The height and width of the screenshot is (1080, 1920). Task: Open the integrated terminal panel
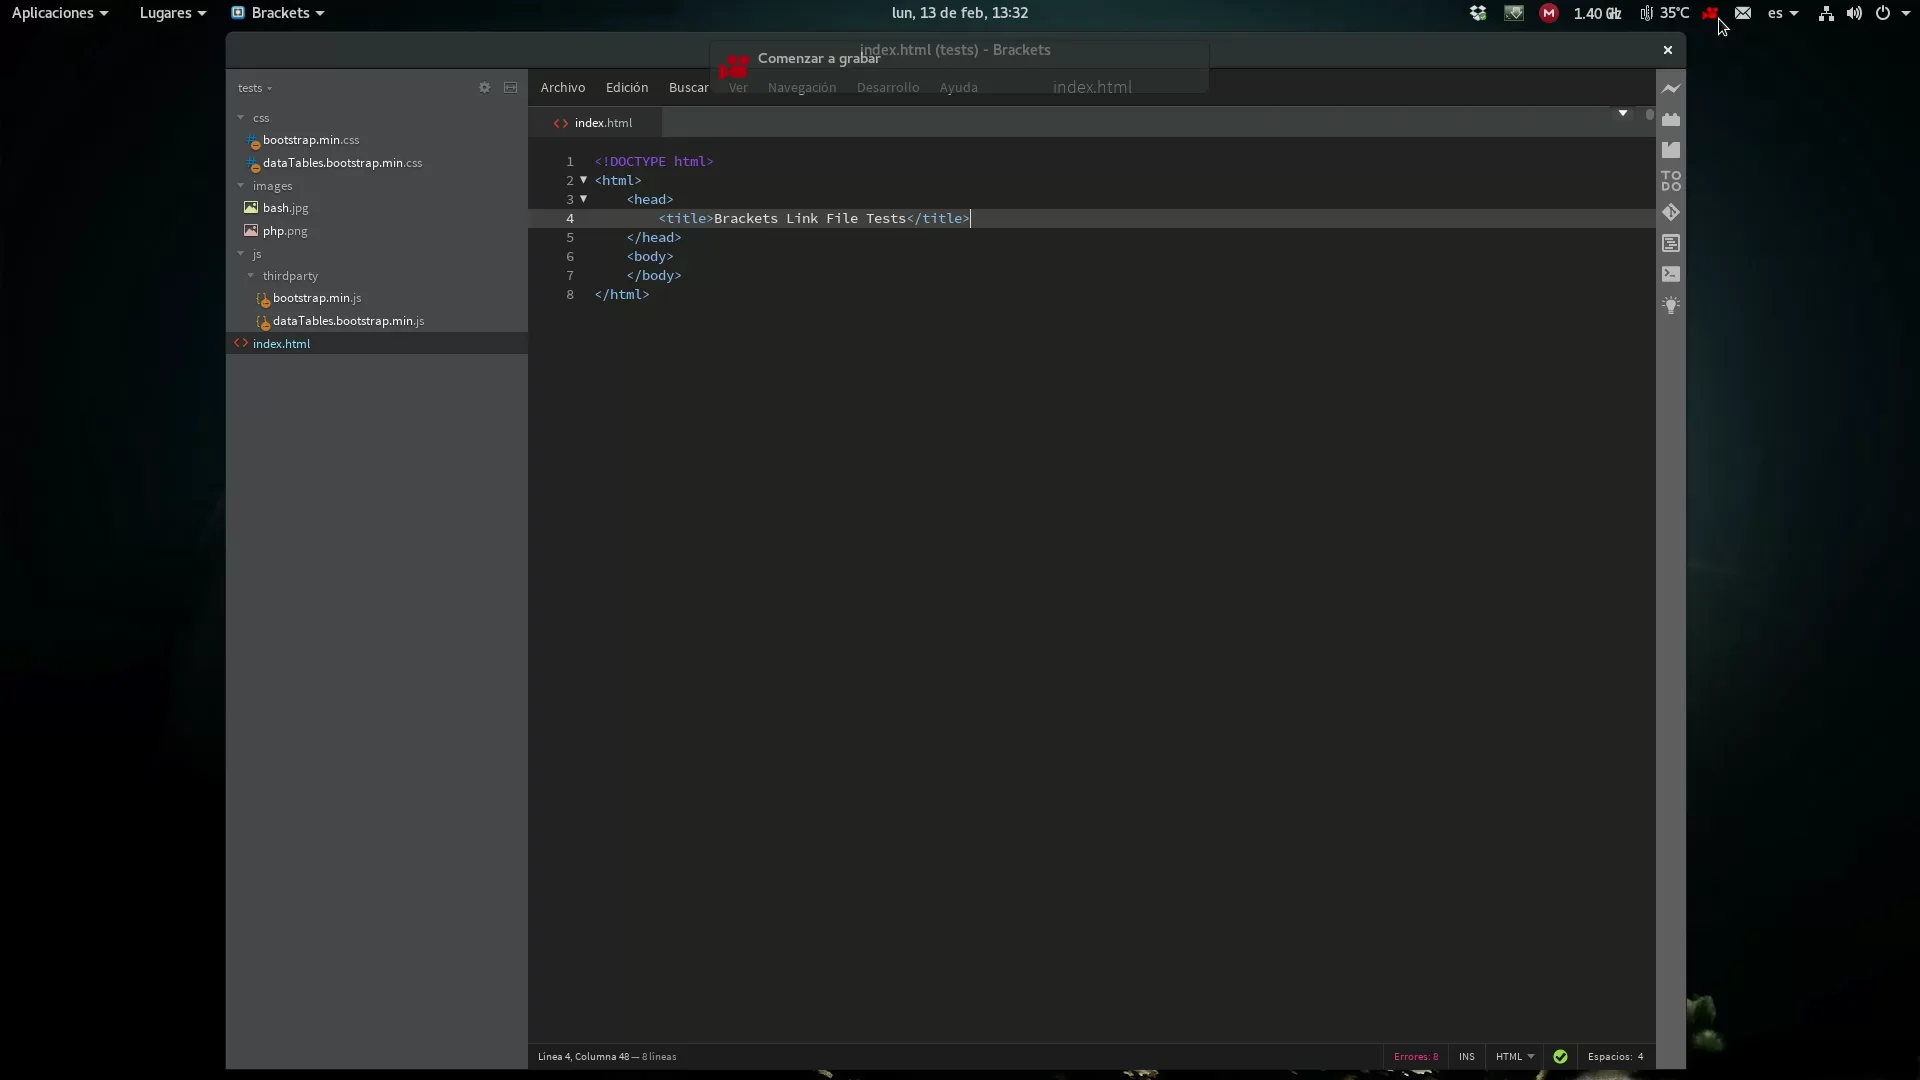pyautogui.click(x=1673, y=274)
